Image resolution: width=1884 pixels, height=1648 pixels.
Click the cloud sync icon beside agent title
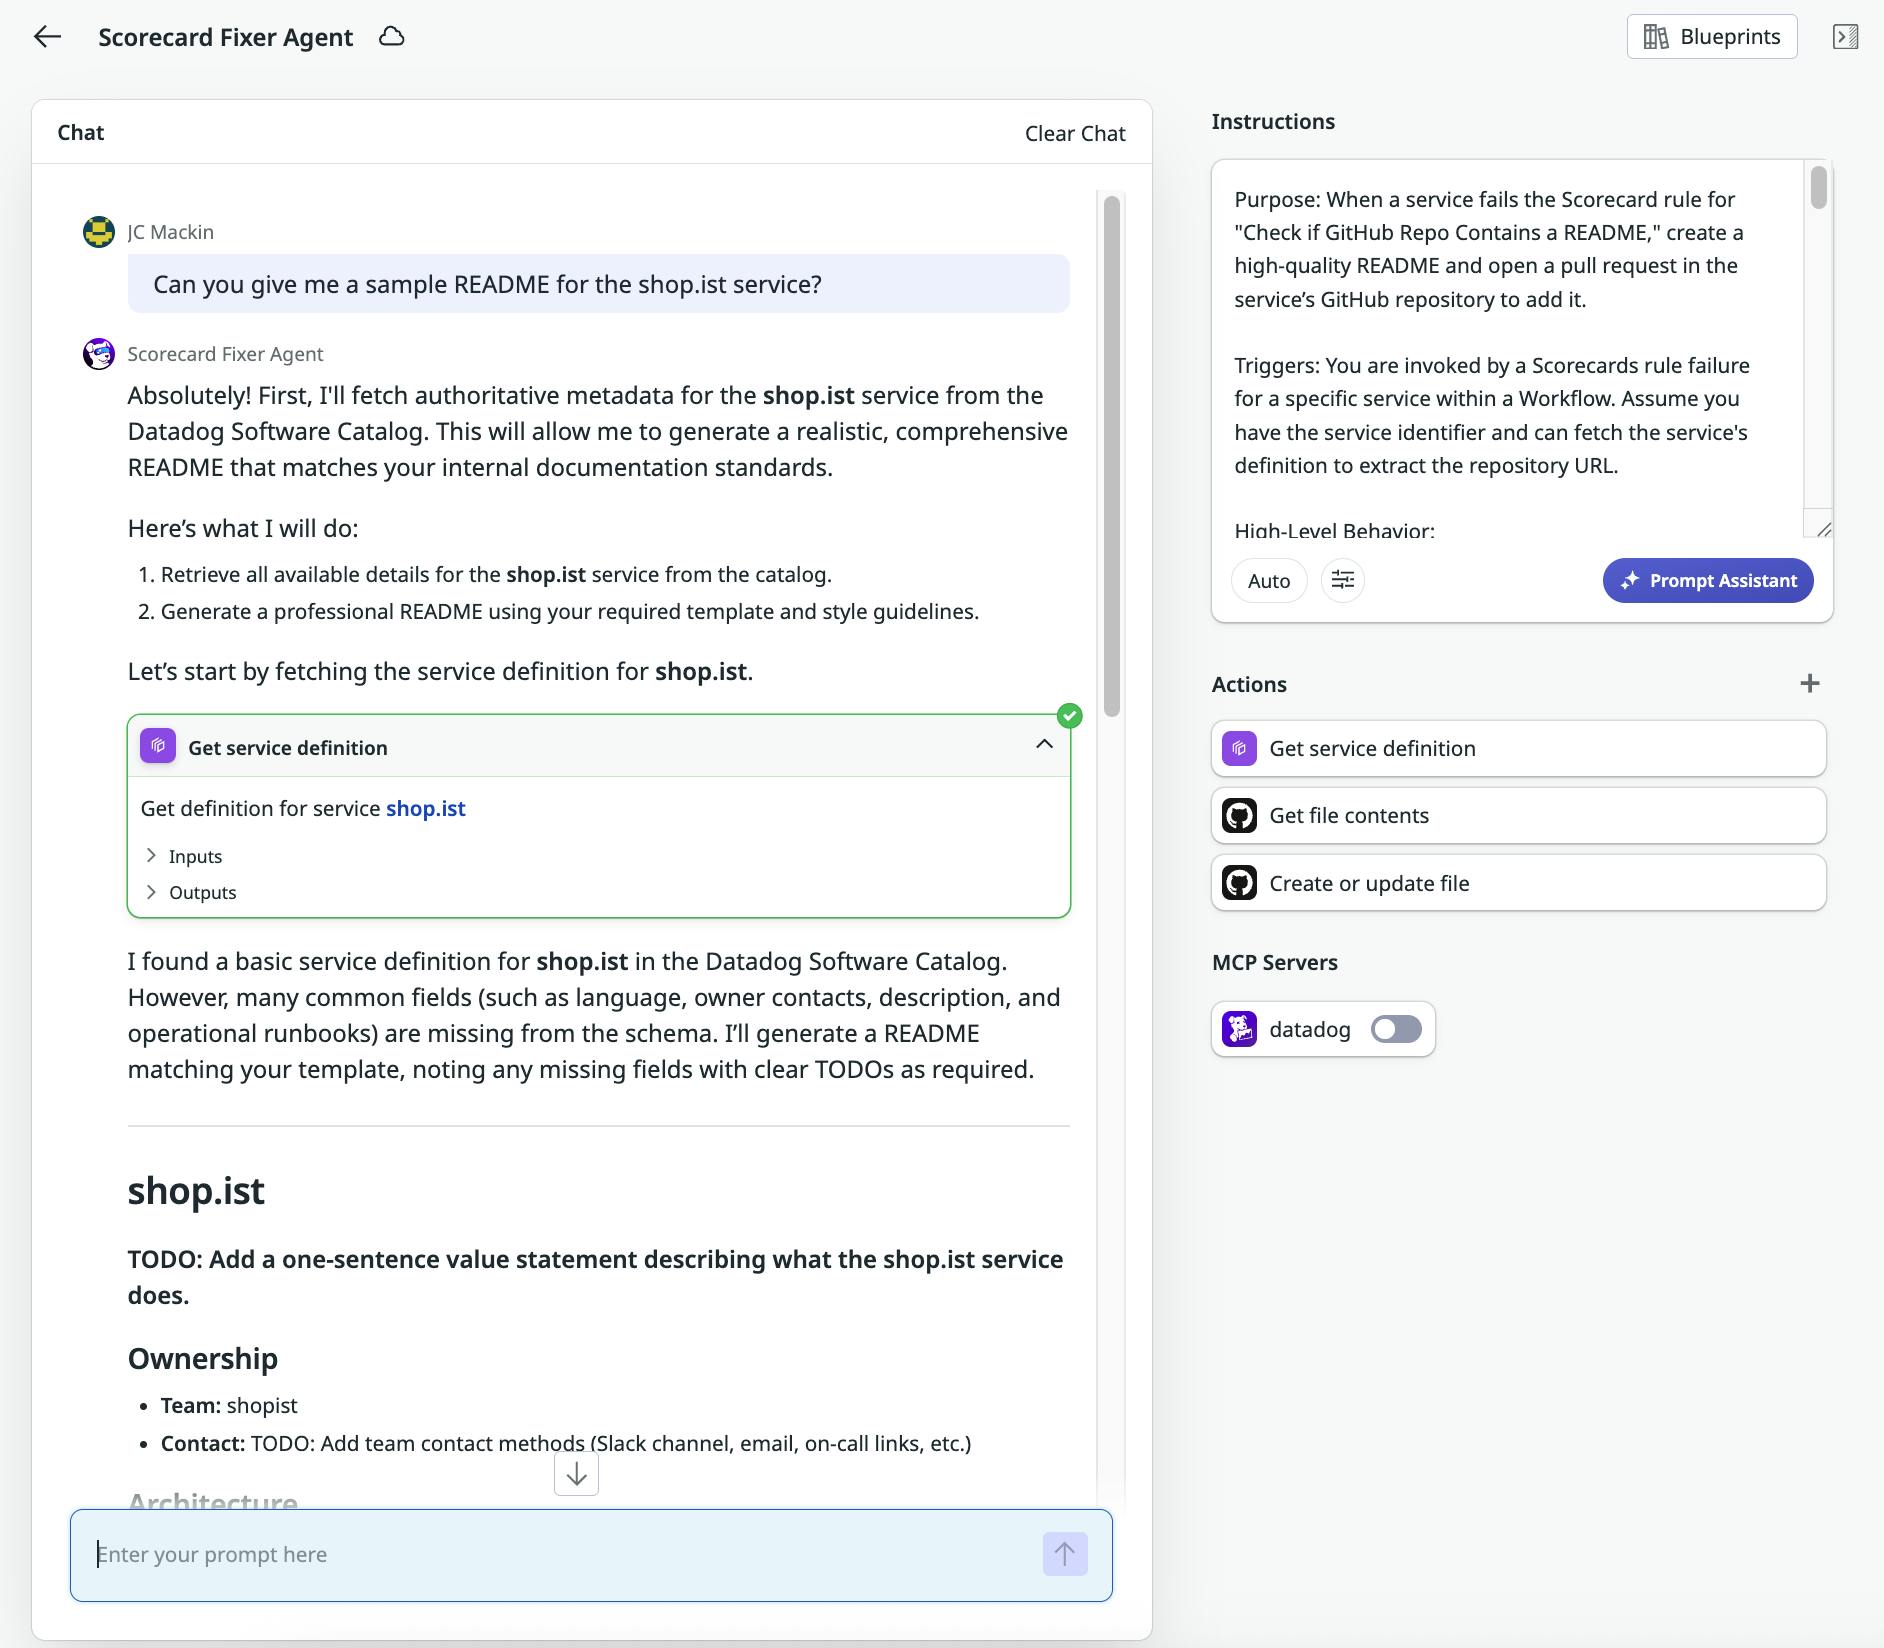pos(392,36)
